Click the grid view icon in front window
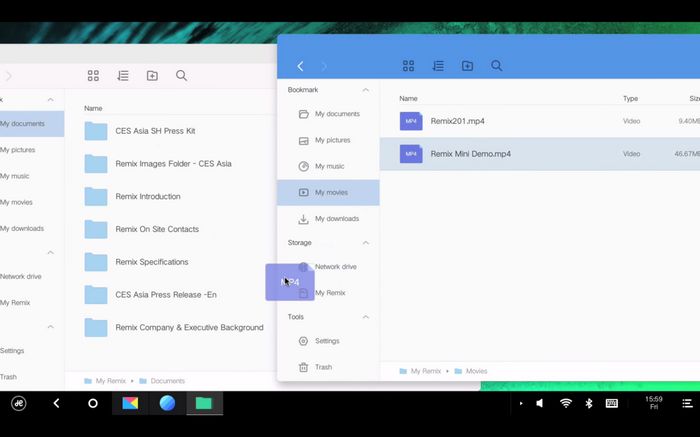 coord(408,66)
